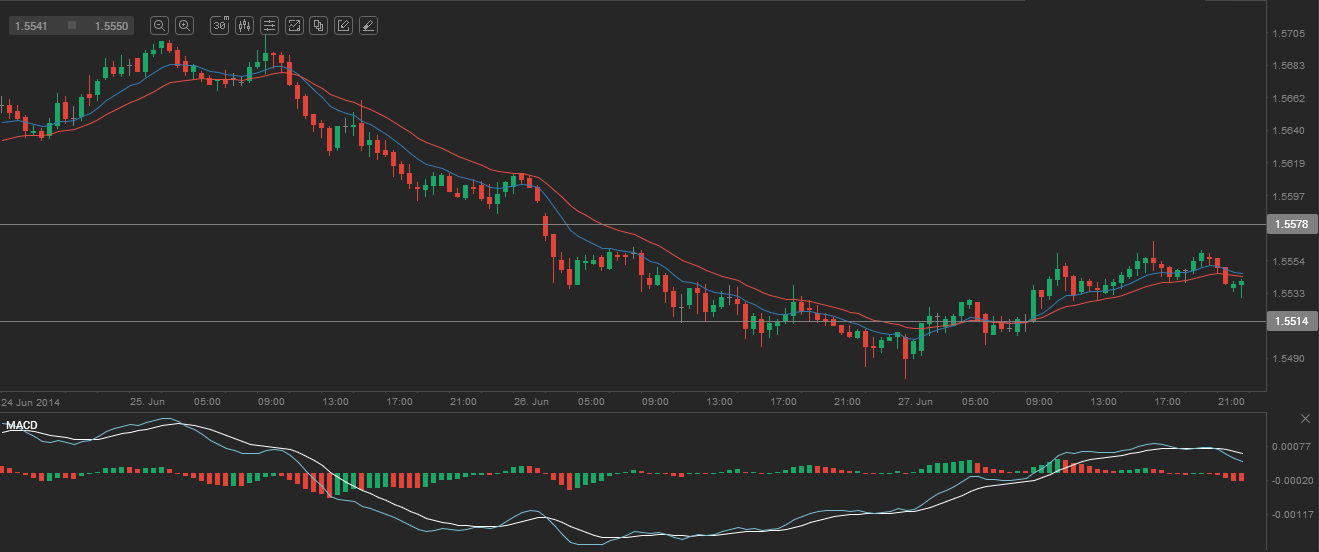The height and width of the screenshot is (552, 1319).
Task: Click the zoom in magnifier icon
Action: coord(184,25)
